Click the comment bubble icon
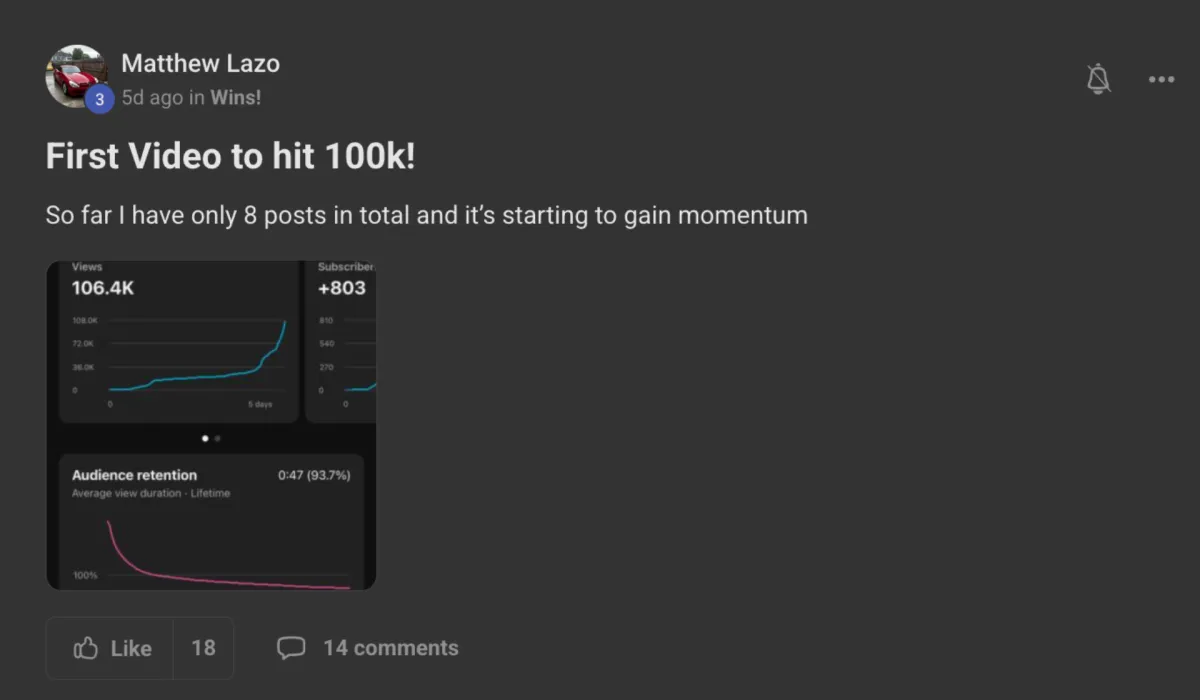This screenshot has height=700, width=1200. coord(290,648)
